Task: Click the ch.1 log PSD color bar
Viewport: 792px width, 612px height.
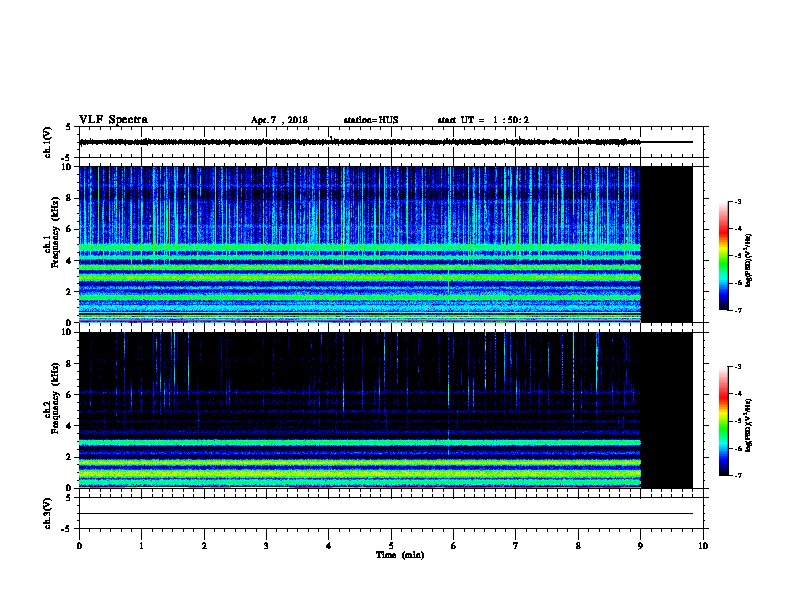Action: [723, 256]
